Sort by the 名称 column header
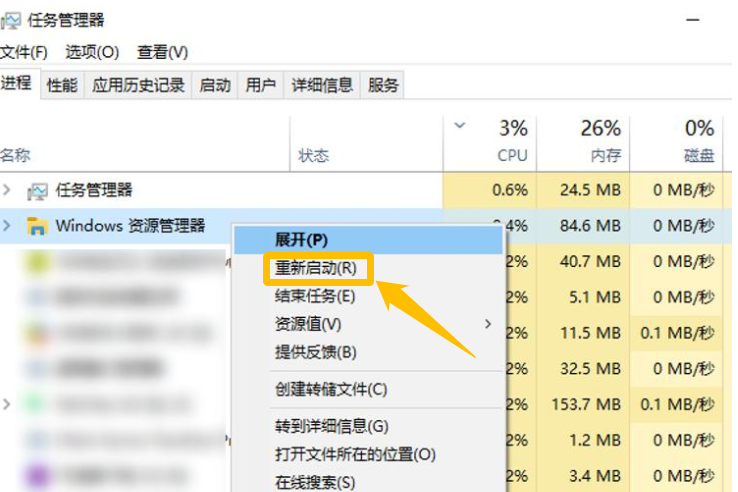738x492 pixels. [x=144, y=144]
